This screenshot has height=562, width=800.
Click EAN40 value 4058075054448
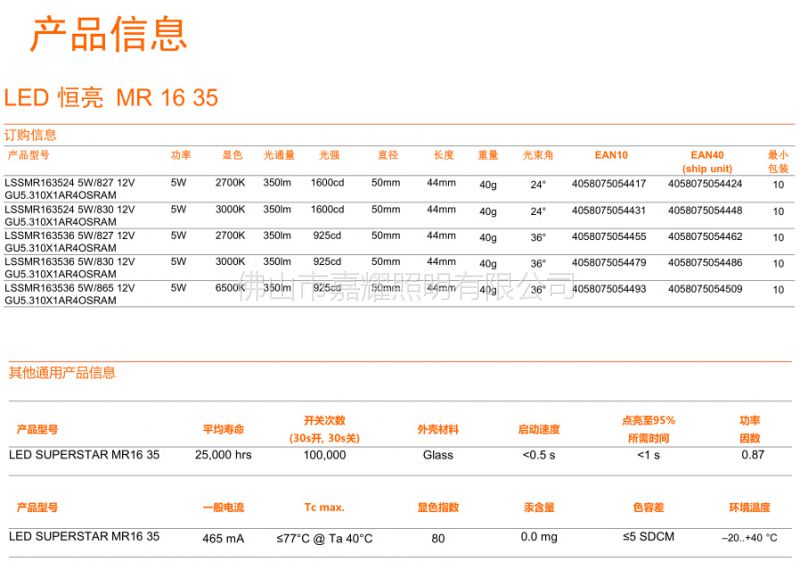pos(705,210)
